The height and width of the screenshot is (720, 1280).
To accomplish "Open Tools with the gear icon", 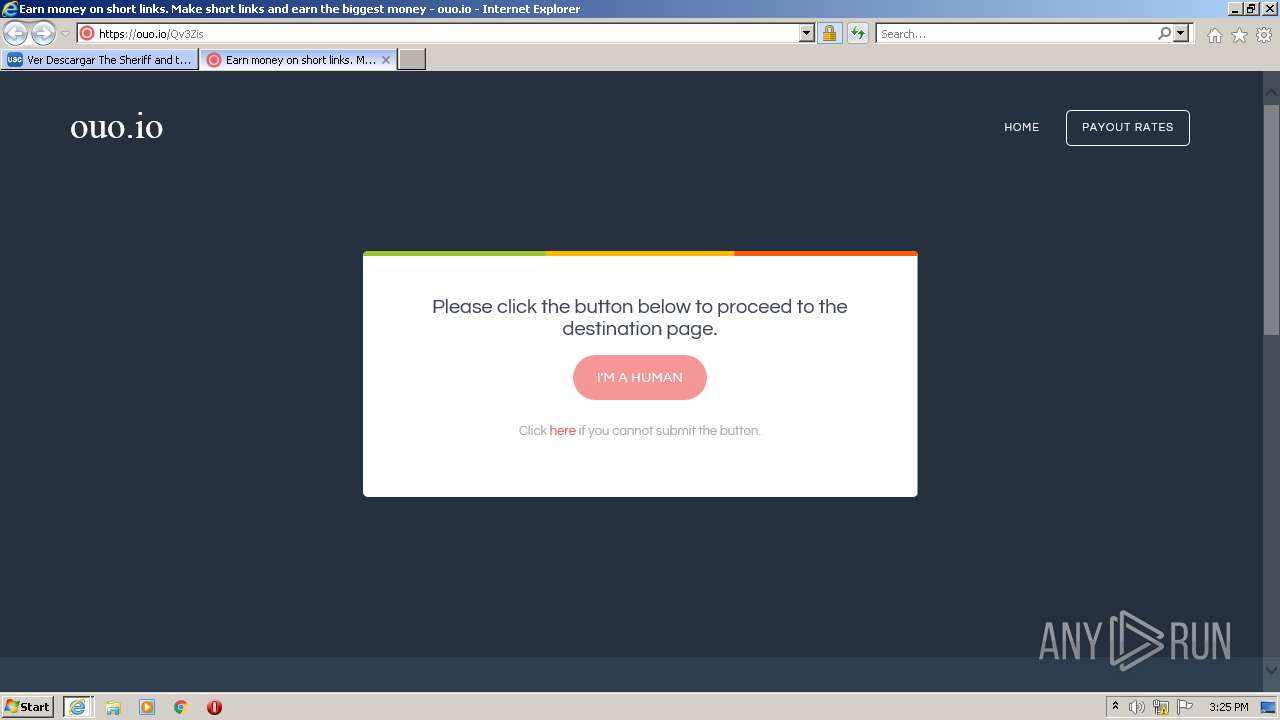I will click(1264, 35).
